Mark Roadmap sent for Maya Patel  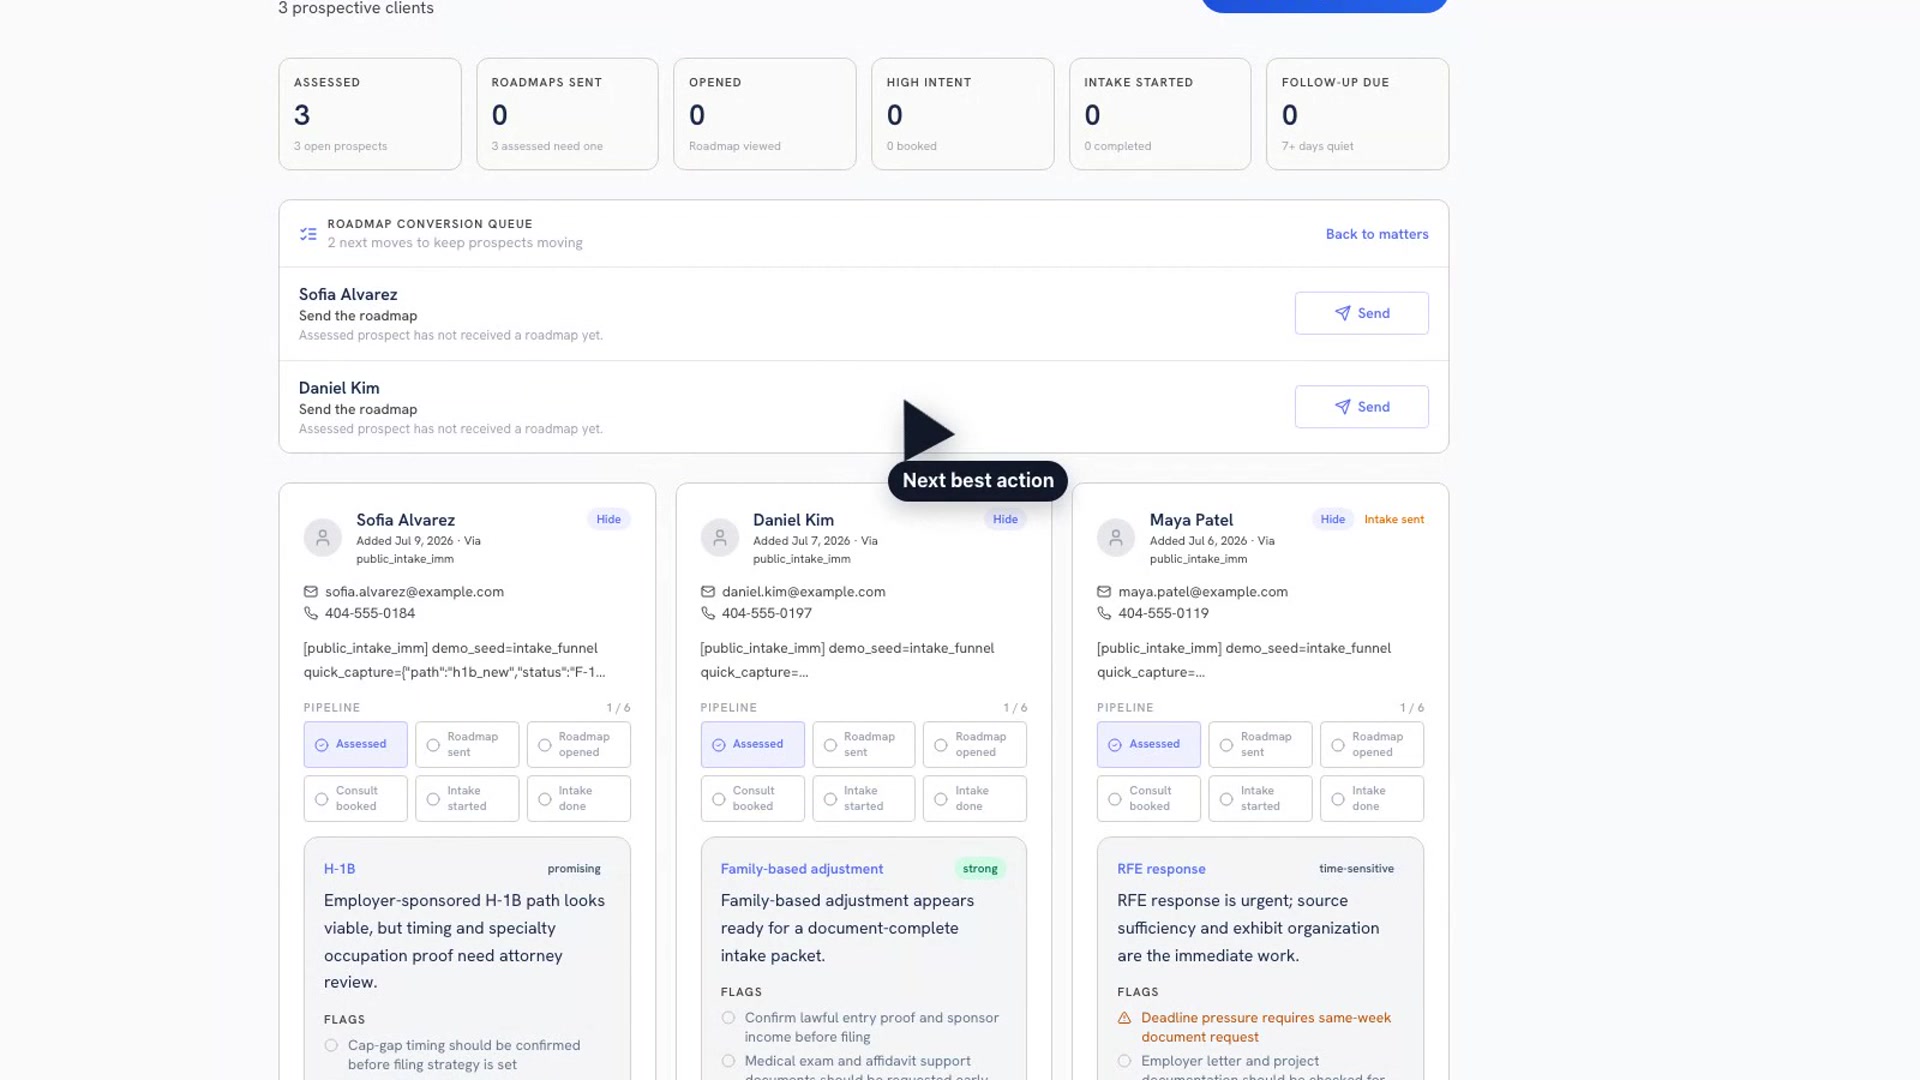coord(1260,744)
